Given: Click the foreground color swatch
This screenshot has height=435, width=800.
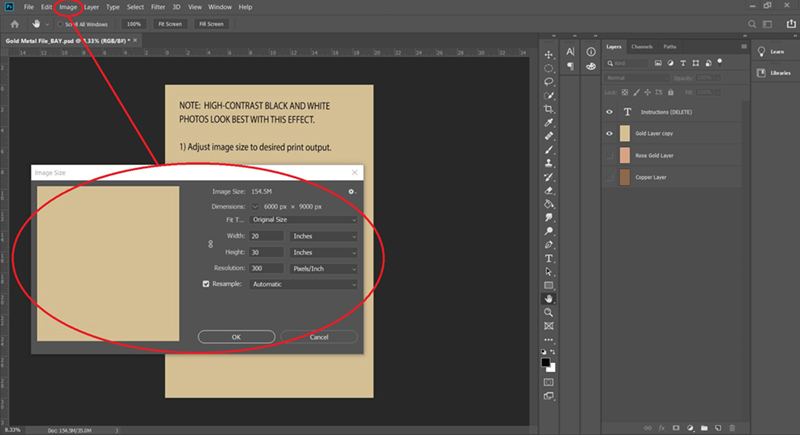Looking at the screenshot, I should pyautogui.click(x=545, y=363).
